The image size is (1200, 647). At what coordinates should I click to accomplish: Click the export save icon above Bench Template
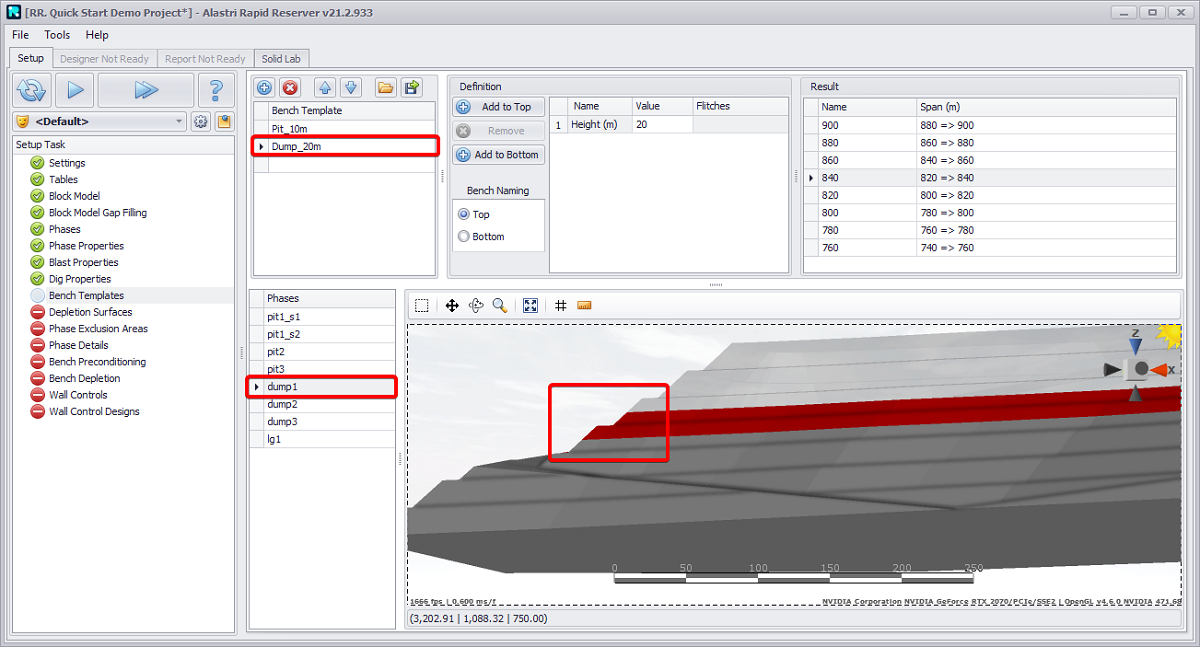[411, 88]
